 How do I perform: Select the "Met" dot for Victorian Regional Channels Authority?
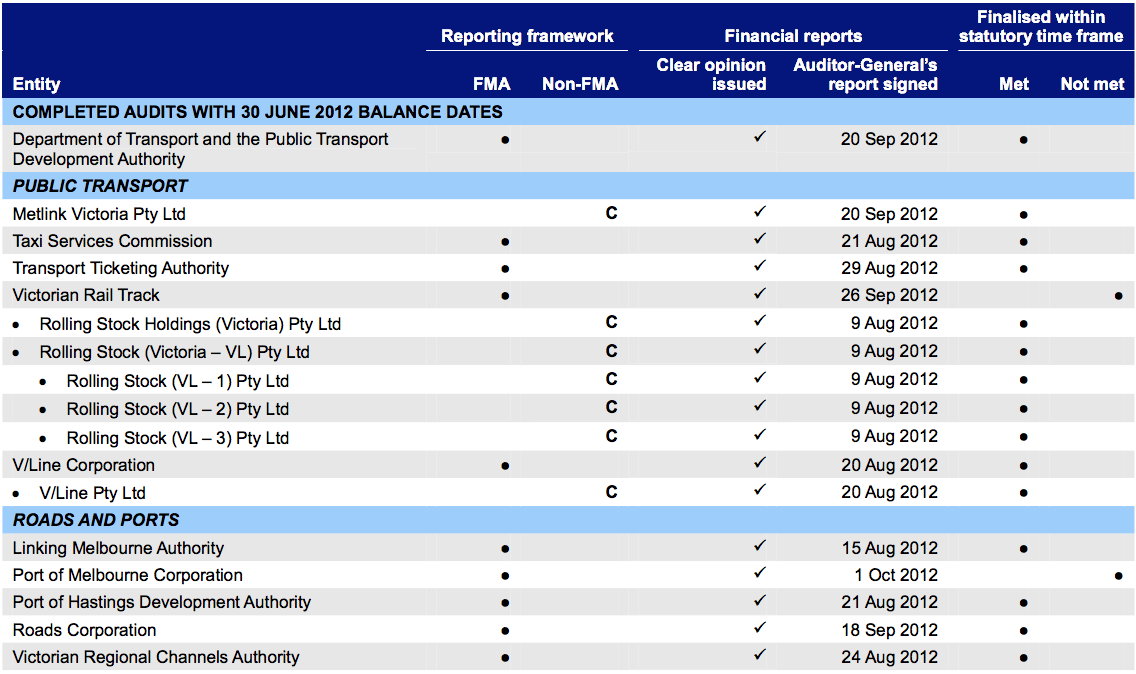[x=1023, y=658]
